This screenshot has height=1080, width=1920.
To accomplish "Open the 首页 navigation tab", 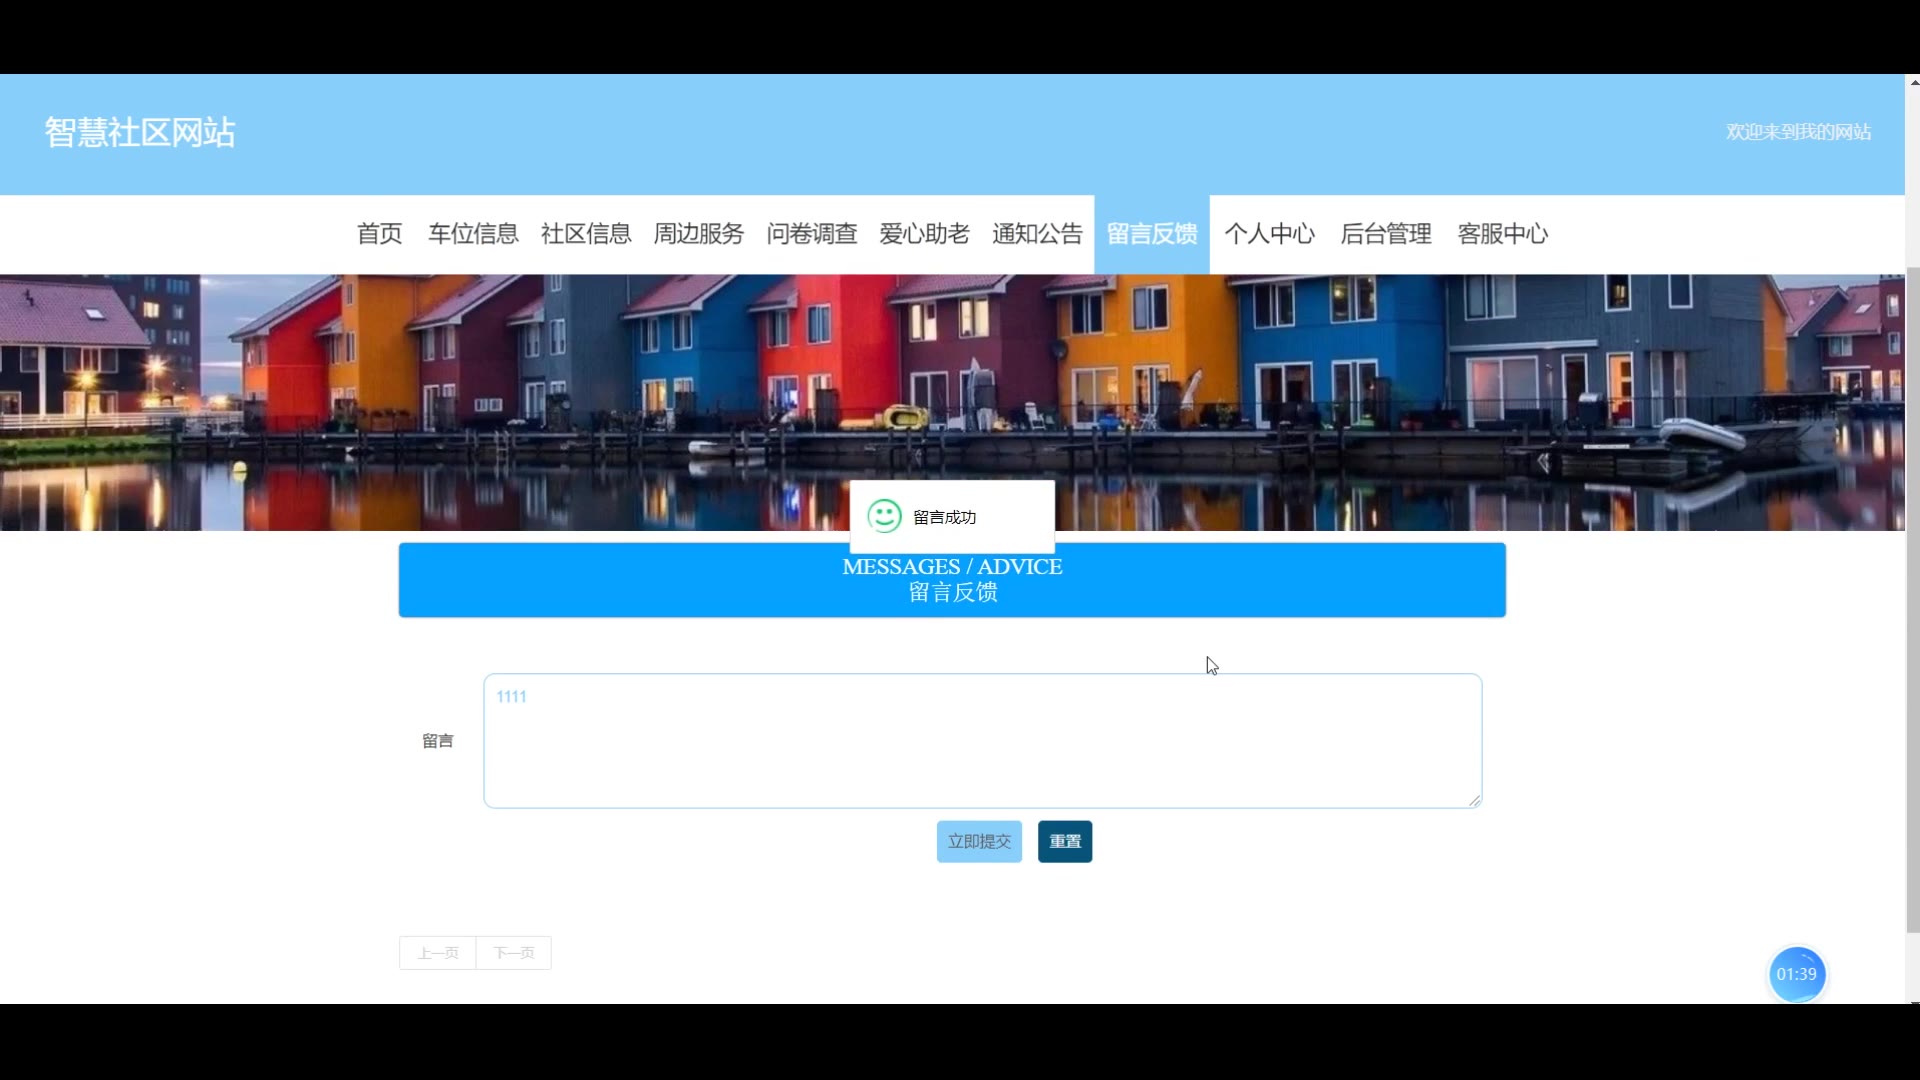I will click(379, 234).
